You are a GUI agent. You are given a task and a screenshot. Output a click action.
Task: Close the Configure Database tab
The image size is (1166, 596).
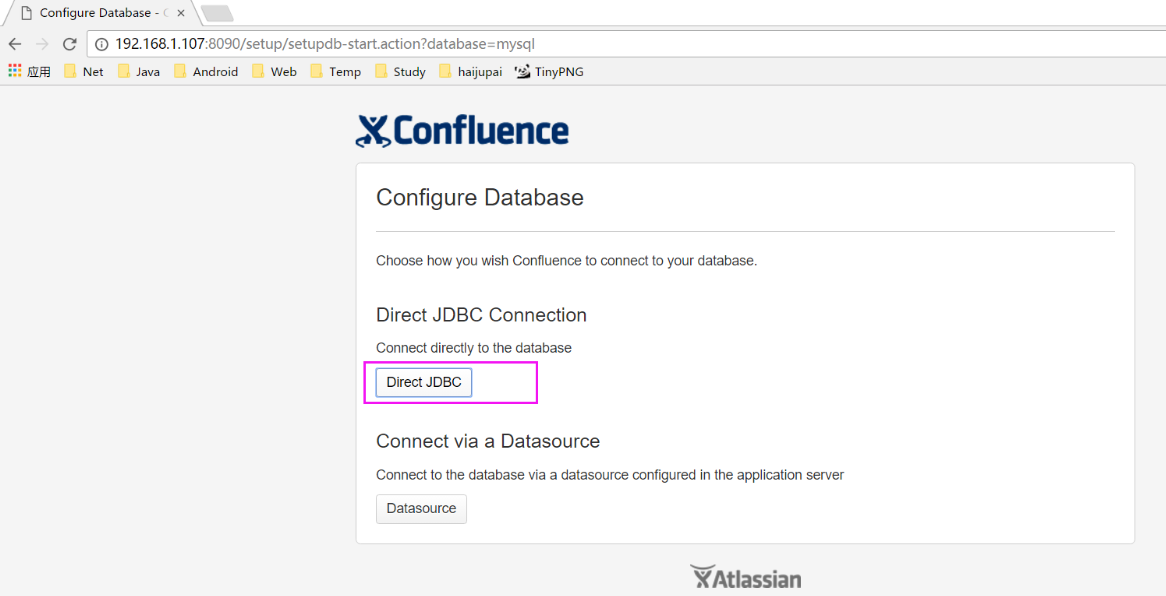click(x=181, y=13)
